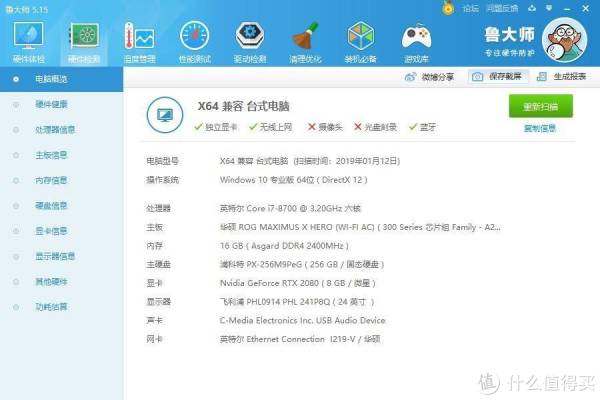The height and width of the screenshot is (400, 600).
Task: Click 飞利浦 PHL0914 monitor value
Action: tap(297, 302)
